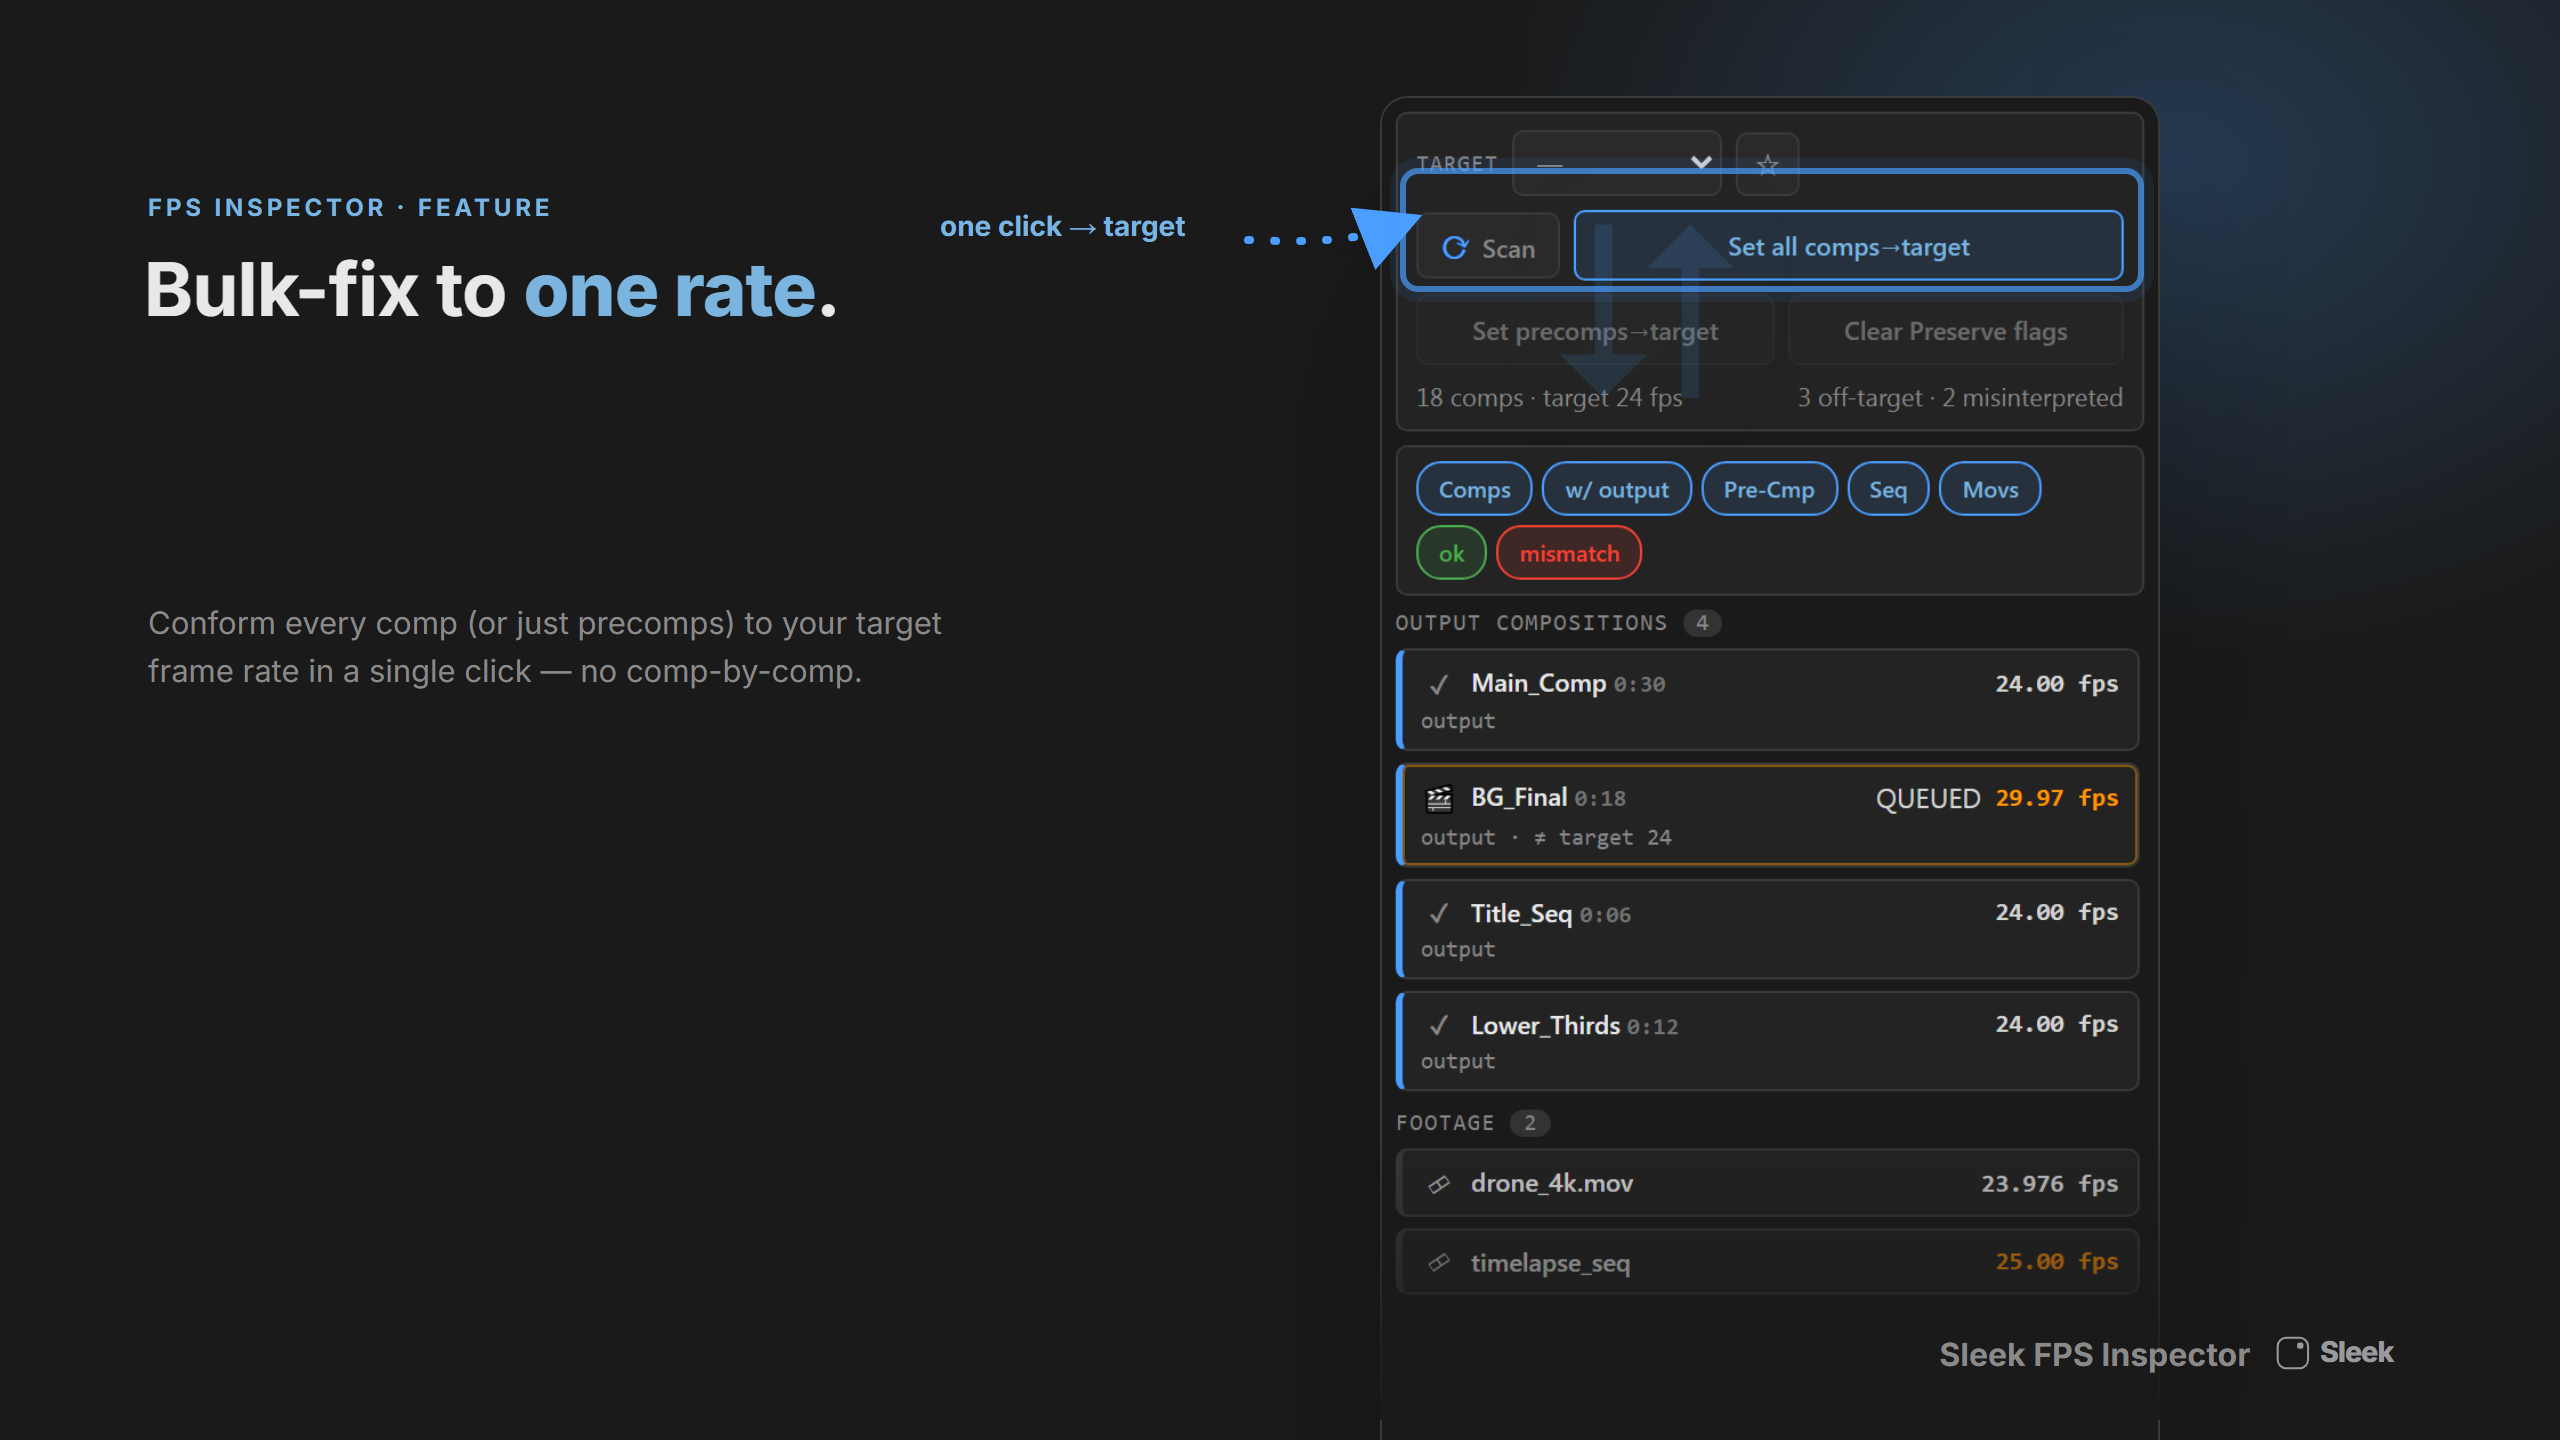The height and width of the screenshot is (1440, 2560).
Task: Toggle the Pre-Cmp filter chip
Action: pos(1769,489)
